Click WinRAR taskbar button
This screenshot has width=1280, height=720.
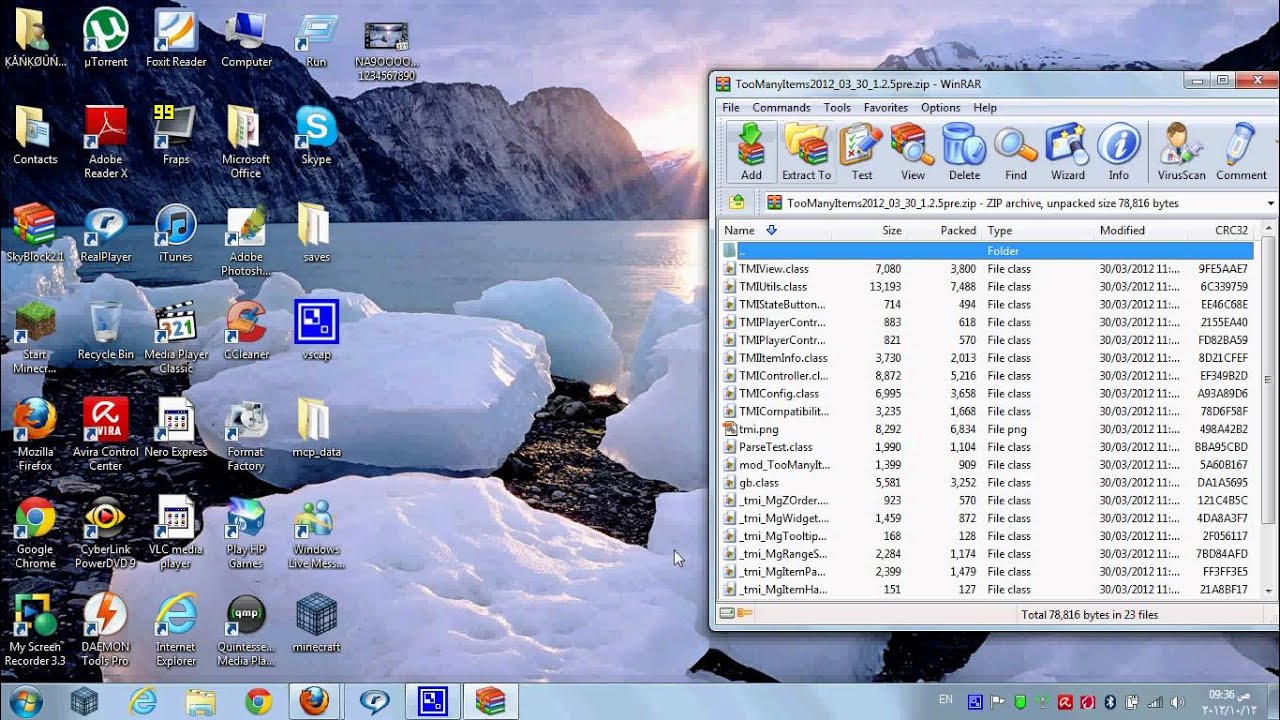(x=490, y=702)
